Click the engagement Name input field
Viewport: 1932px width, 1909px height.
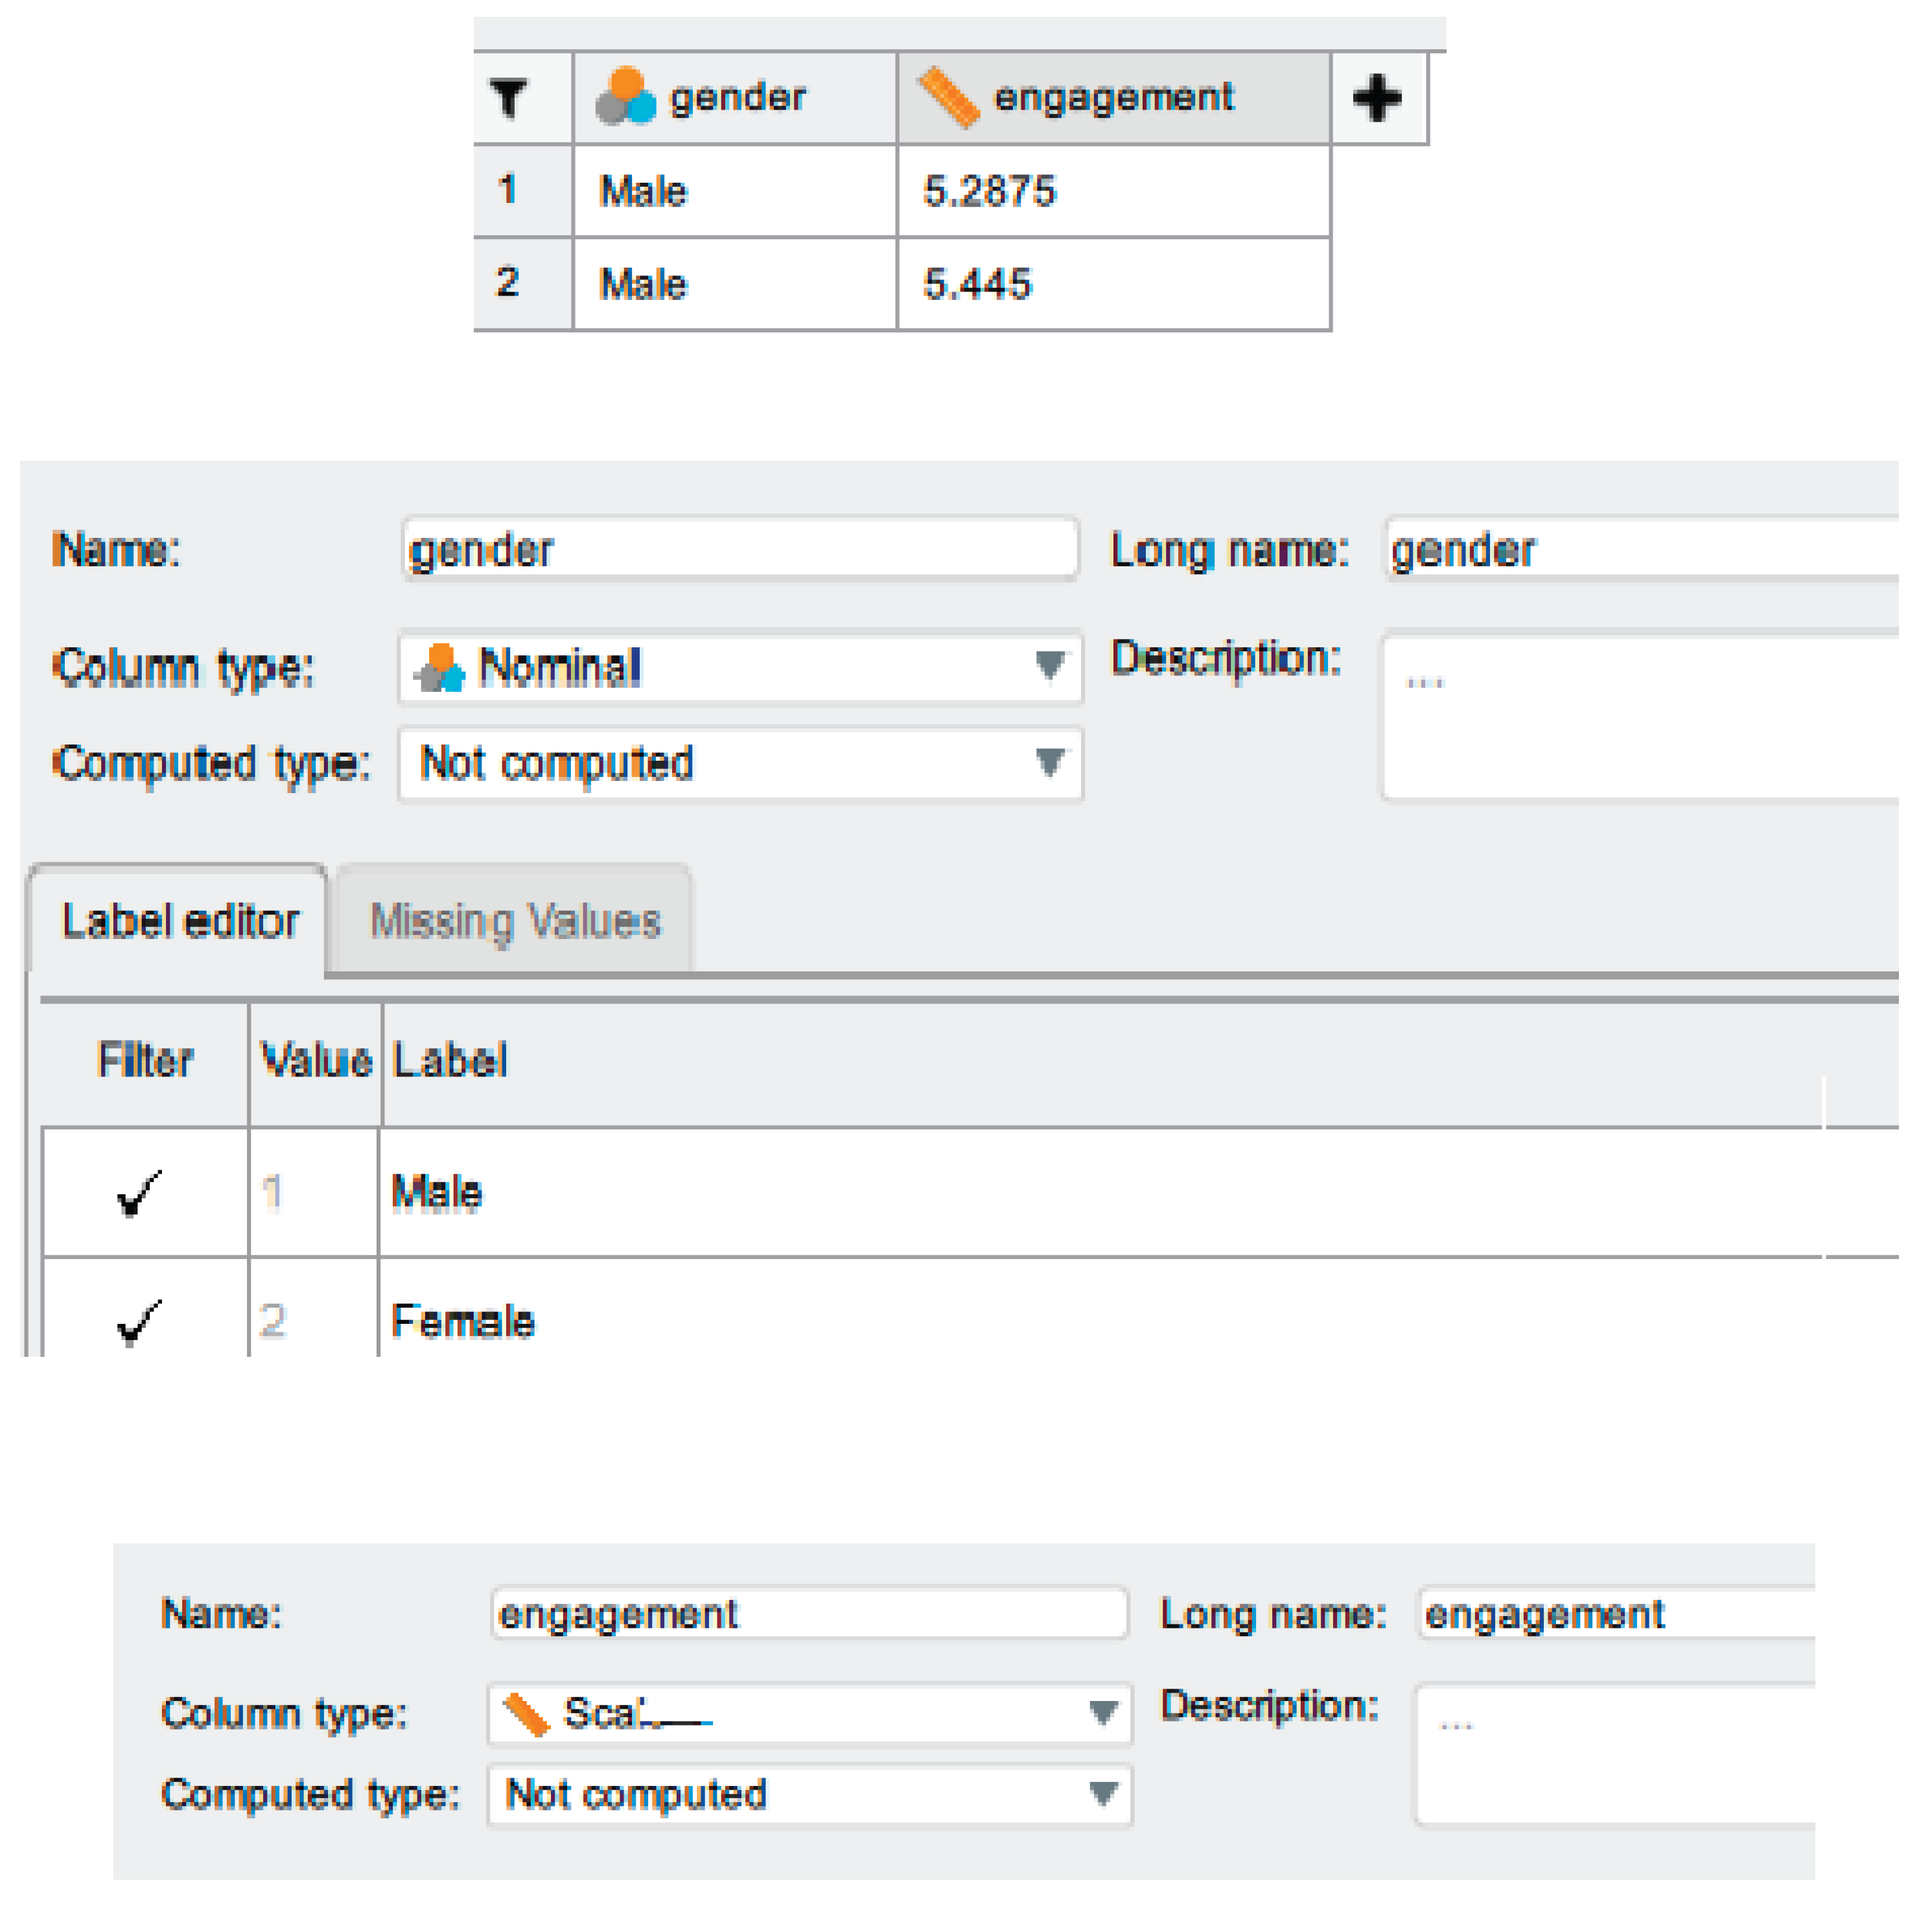click(x=810, y=1614)
